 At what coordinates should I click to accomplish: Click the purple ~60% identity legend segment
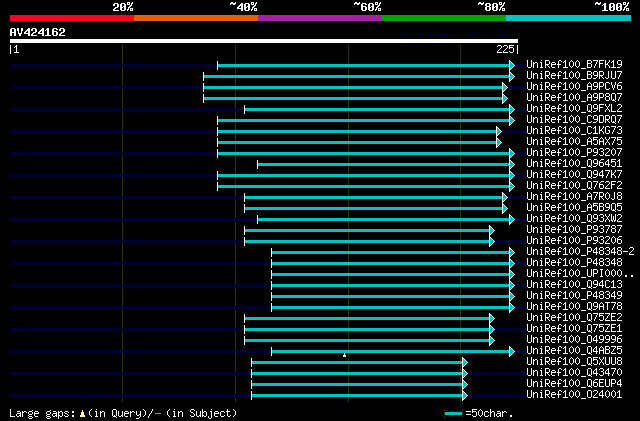320,18
